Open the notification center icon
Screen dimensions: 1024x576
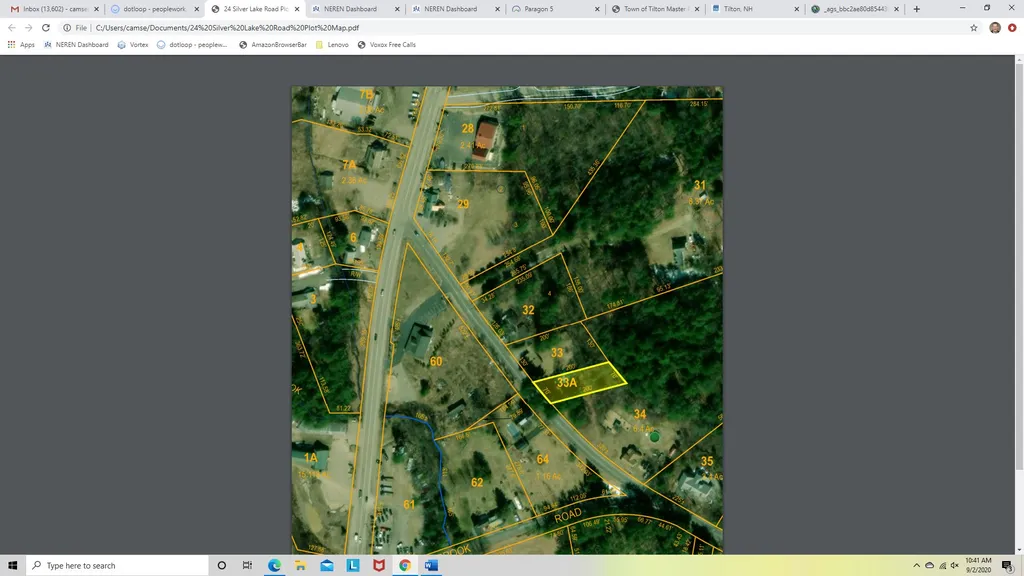pos(1008,566)
